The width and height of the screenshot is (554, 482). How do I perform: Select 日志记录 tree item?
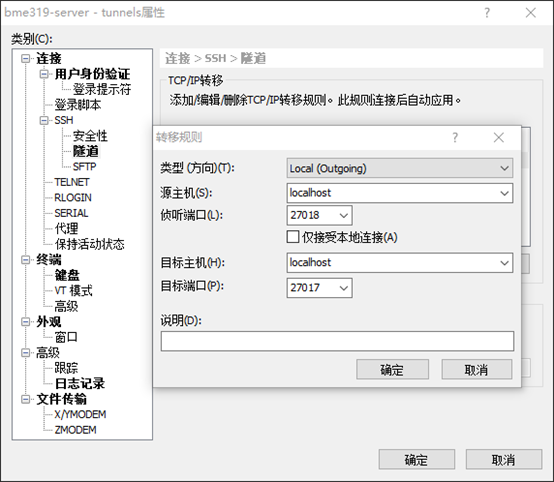[x=80, y=383]
